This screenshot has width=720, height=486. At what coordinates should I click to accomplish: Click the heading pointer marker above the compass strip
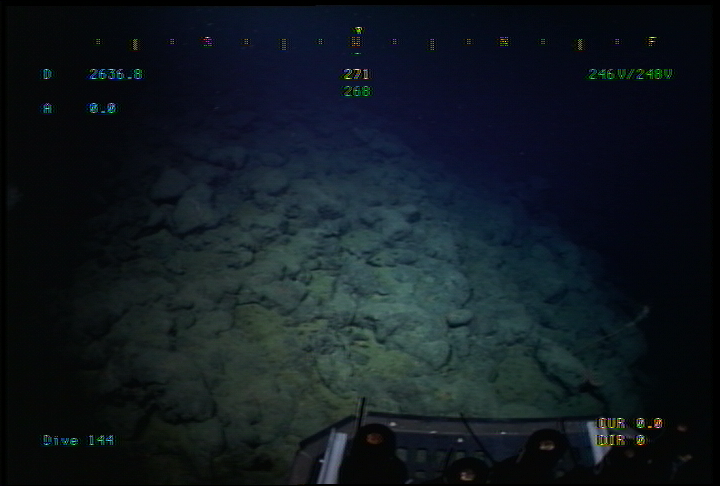[358, 31]
